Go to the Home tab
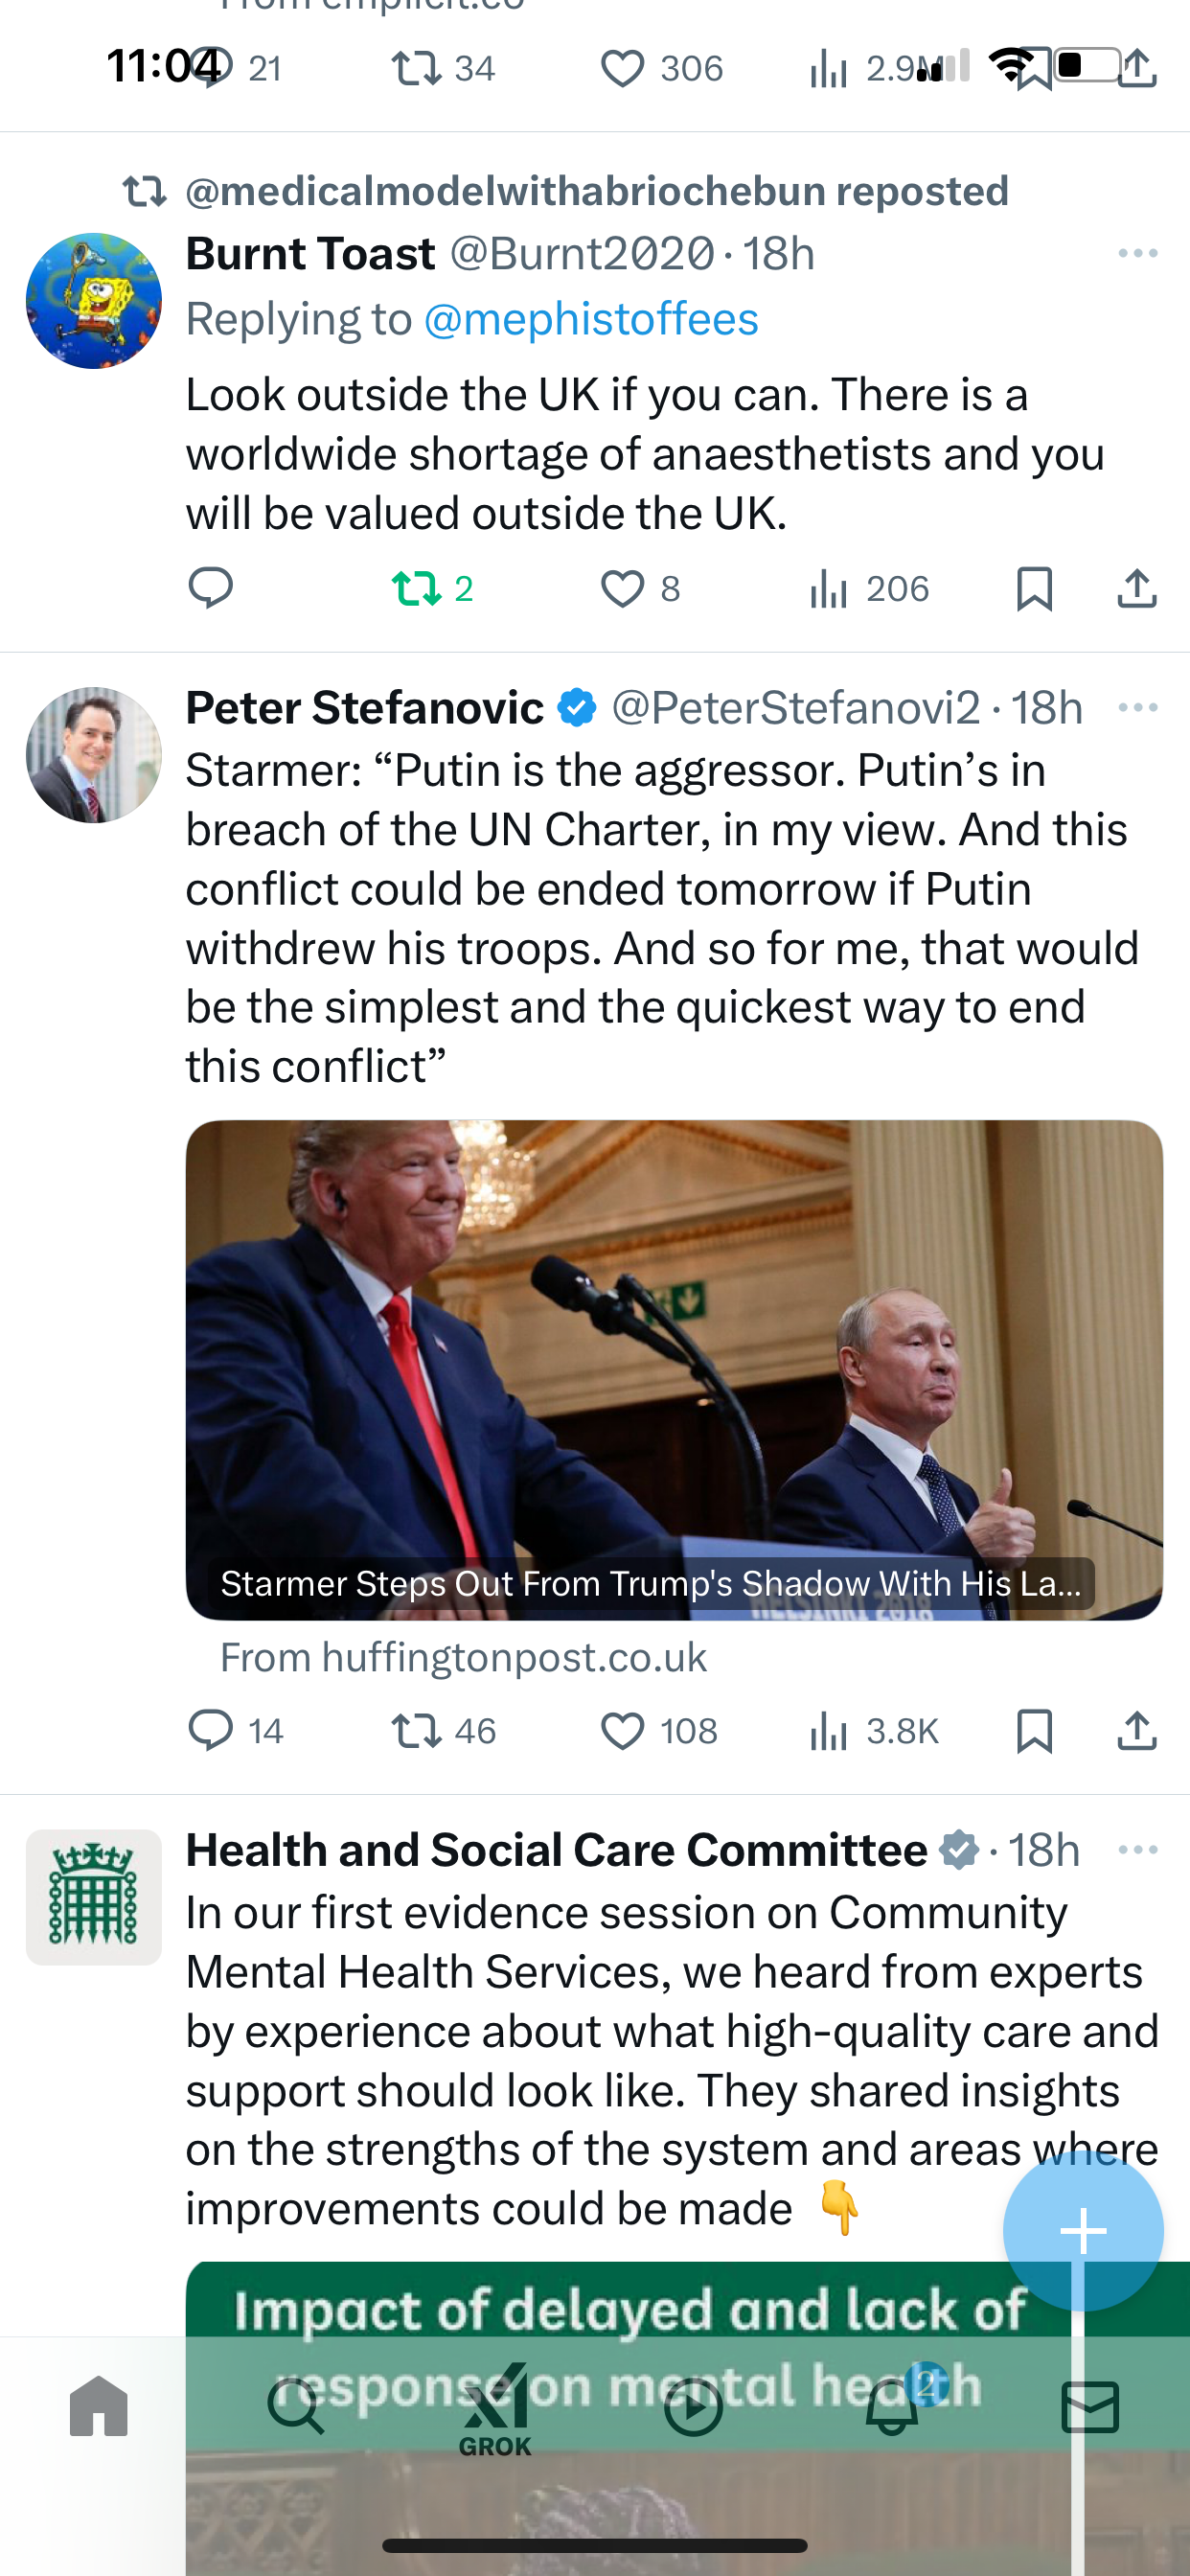 (x=99, y=2407)
